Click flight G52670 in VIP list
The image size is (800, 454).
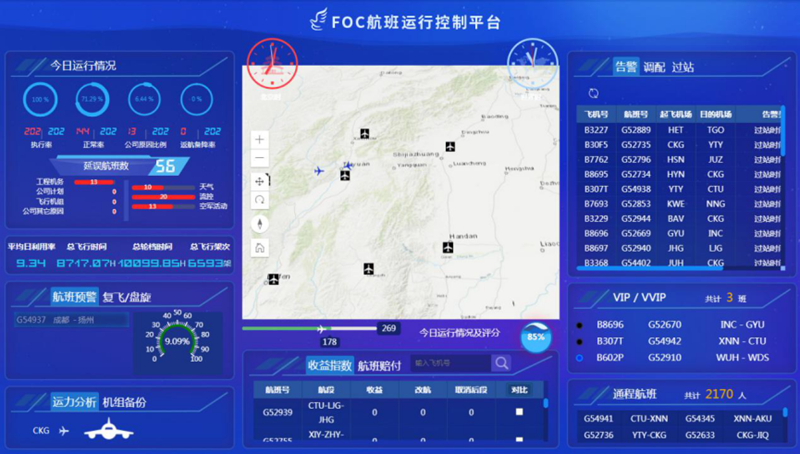(x=664, y=325)
